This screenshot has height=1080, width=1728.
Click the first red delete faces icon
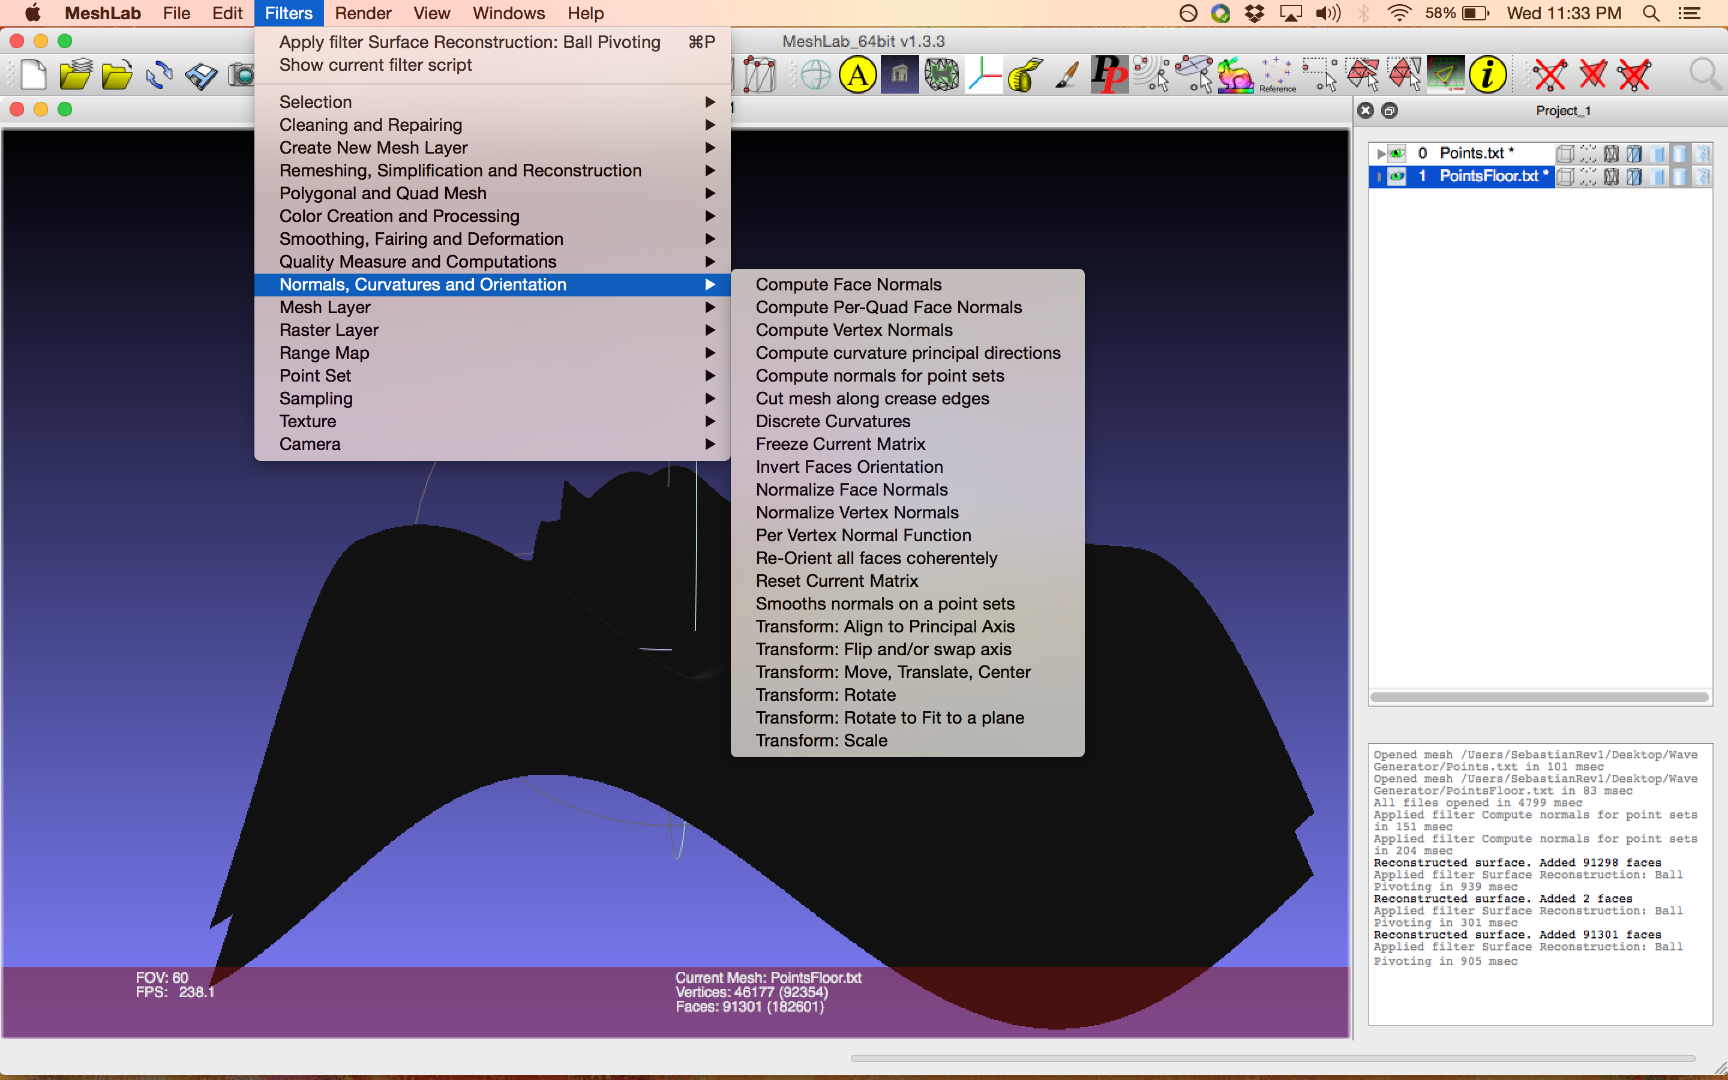(1551, 75)
